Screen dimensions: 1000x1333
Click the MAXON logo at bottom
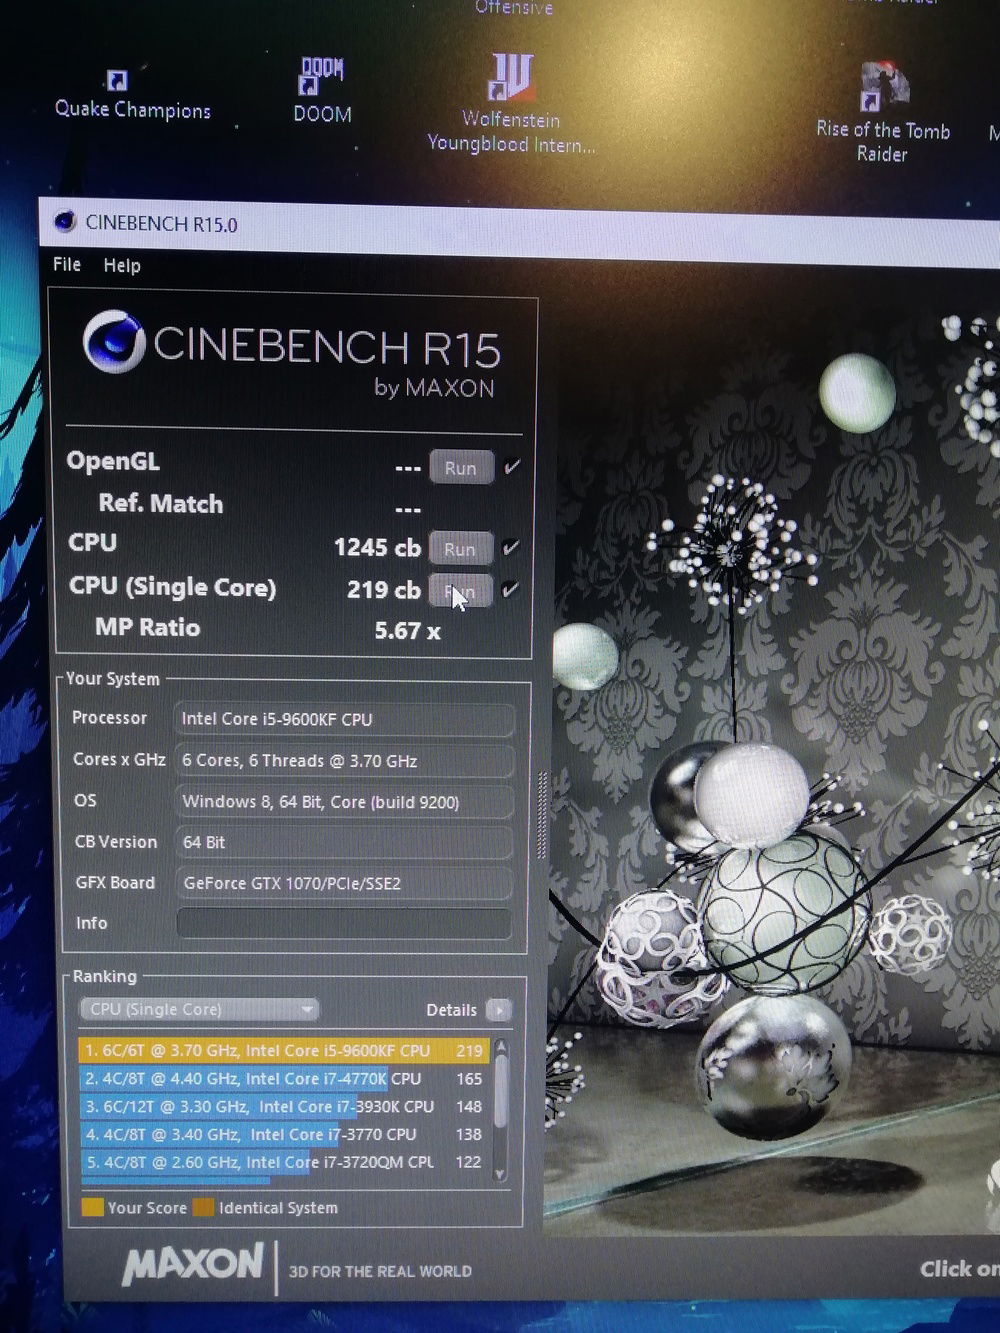point(194,1265)
